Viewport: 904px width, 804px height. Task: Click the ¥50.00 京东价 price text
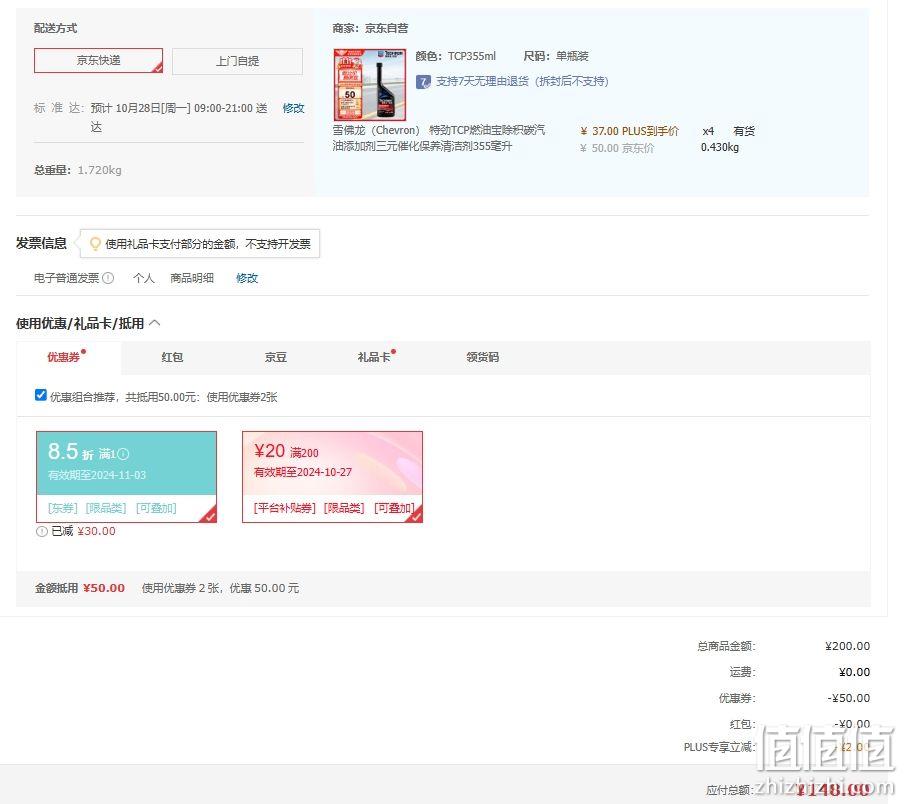(617, 148)
